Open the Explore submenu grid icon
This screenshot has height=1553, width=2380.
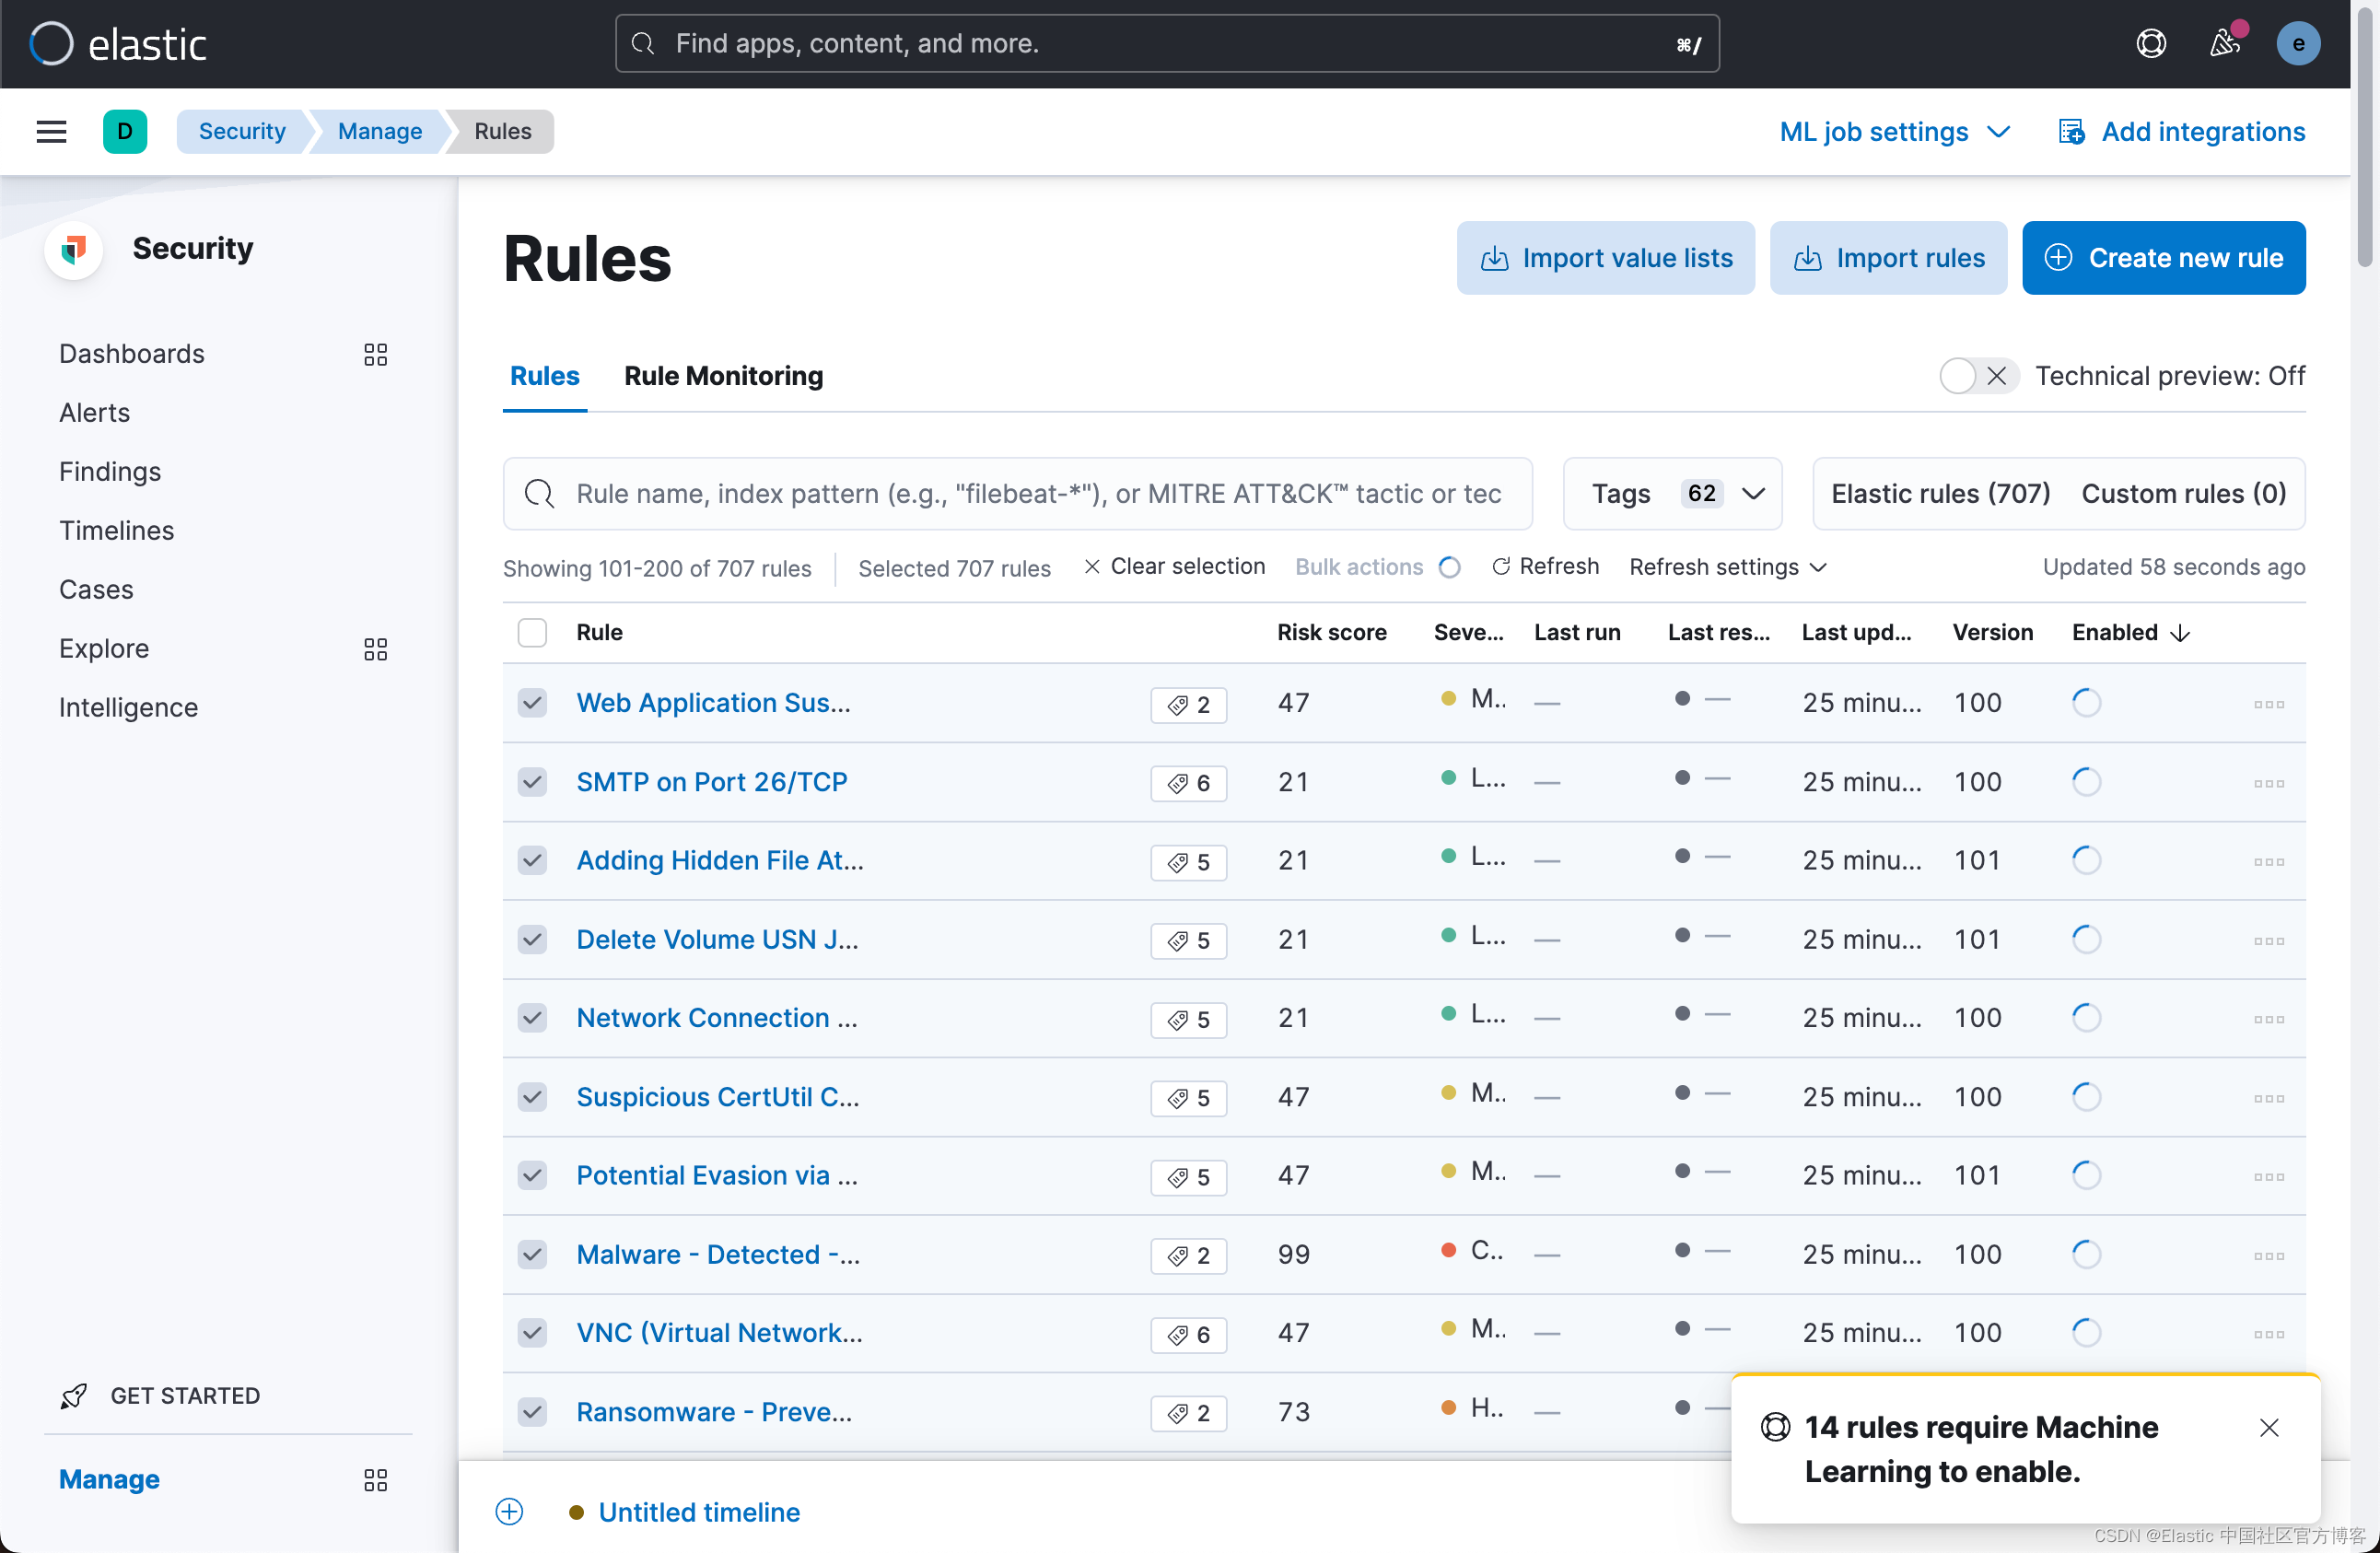pyautogui.click(x=375, y=649)
